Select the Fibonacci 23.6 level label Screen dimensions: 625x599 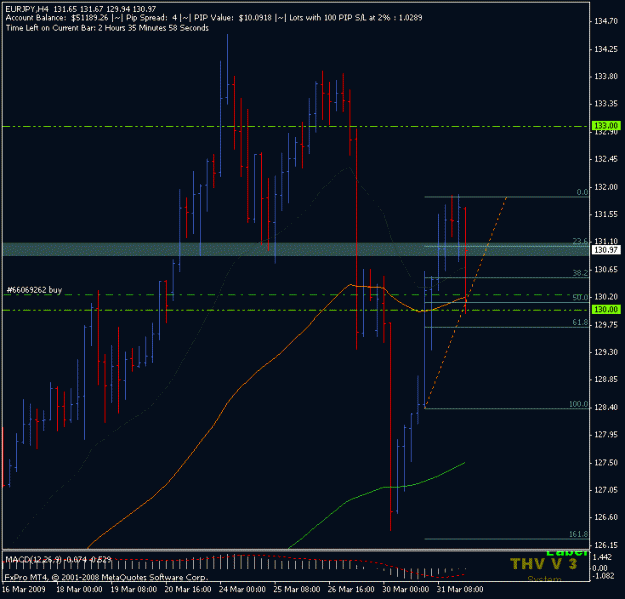pyautogui.click(x=580, y=241)
